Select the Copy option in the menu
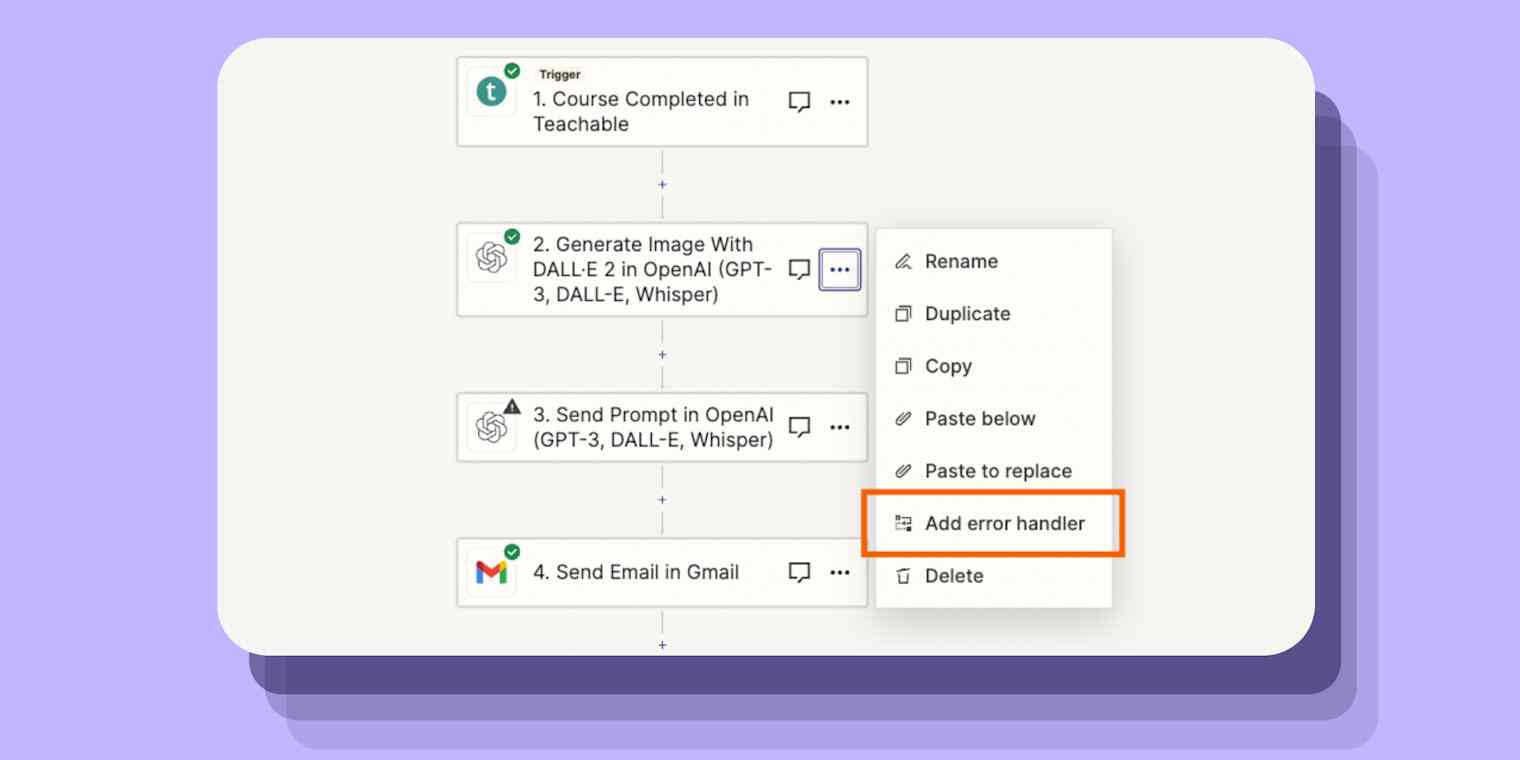Screen dimensions: 1520x760 [945, 366]
